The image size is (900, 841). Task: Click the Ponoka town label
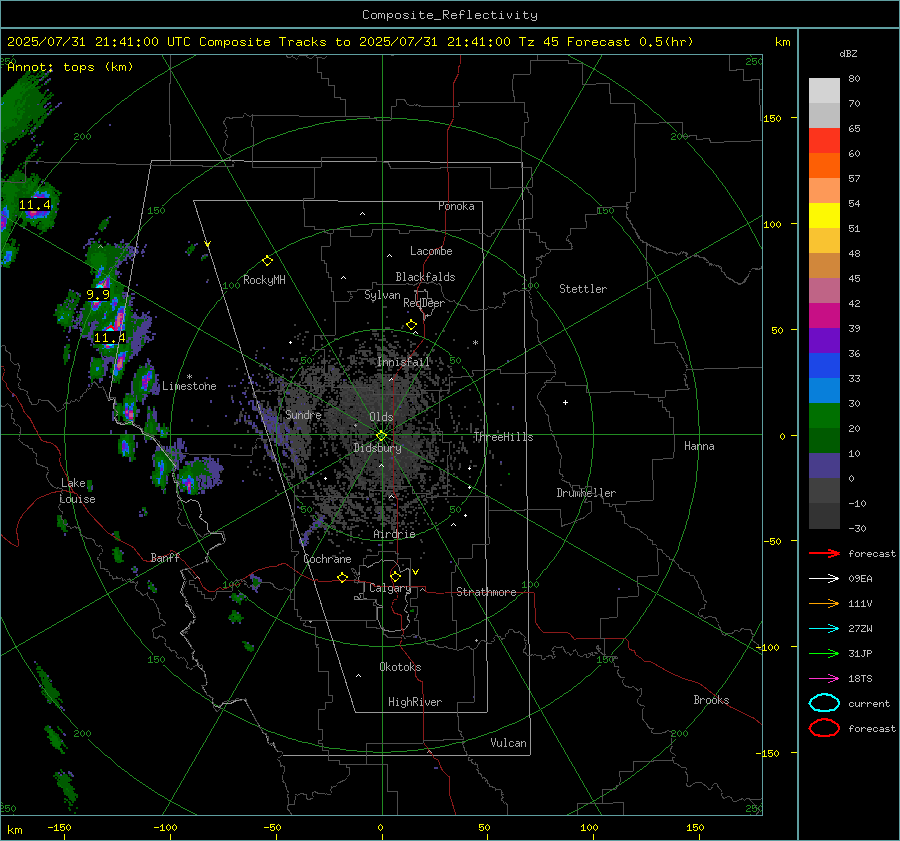tap(456, 206)
